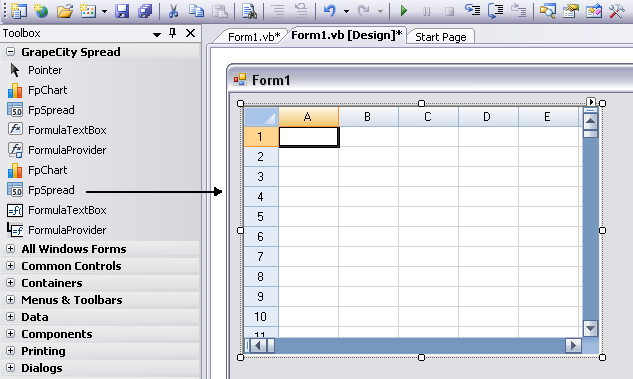This screenshot has width=633, height=379.
Task: Click the Add New Item toolbar icon
Action: tap(88, 11)
